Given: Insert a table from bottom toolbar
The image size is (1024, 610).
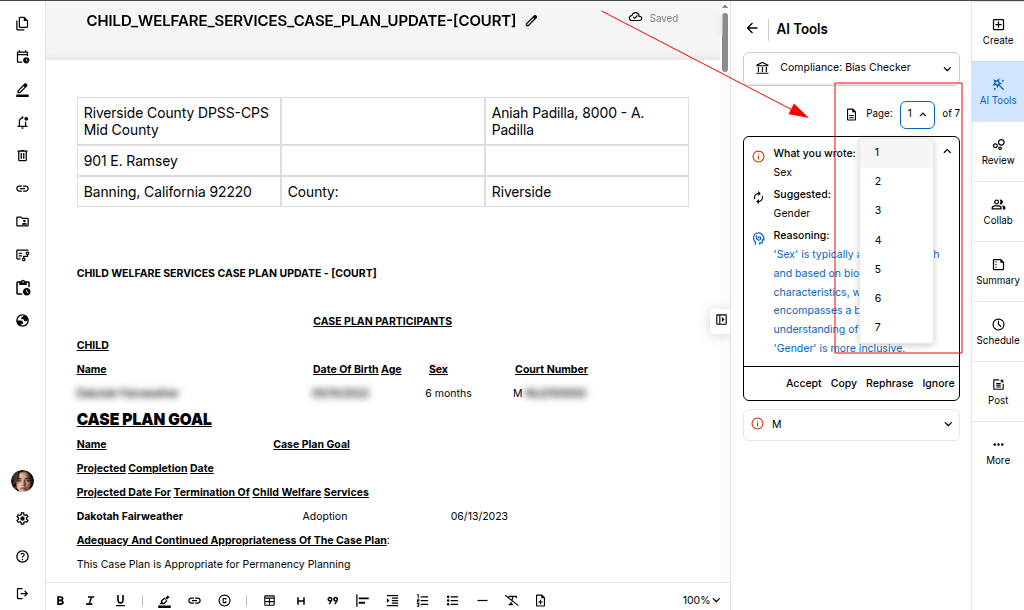Looking at the screenshot, I should [269, 600].
